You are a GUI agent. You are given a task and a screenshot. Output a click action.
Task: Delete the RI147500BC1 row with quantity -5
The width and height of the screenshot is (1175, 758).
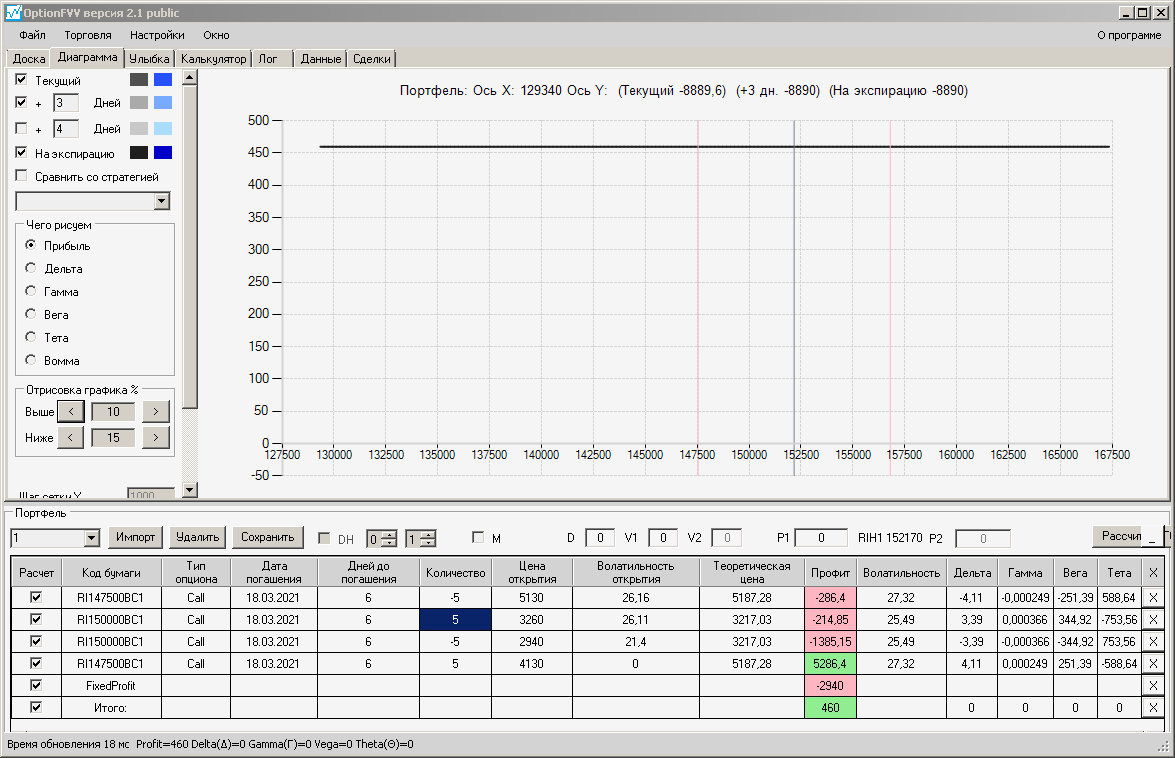pyautogui.click(x=1153, y=598)
